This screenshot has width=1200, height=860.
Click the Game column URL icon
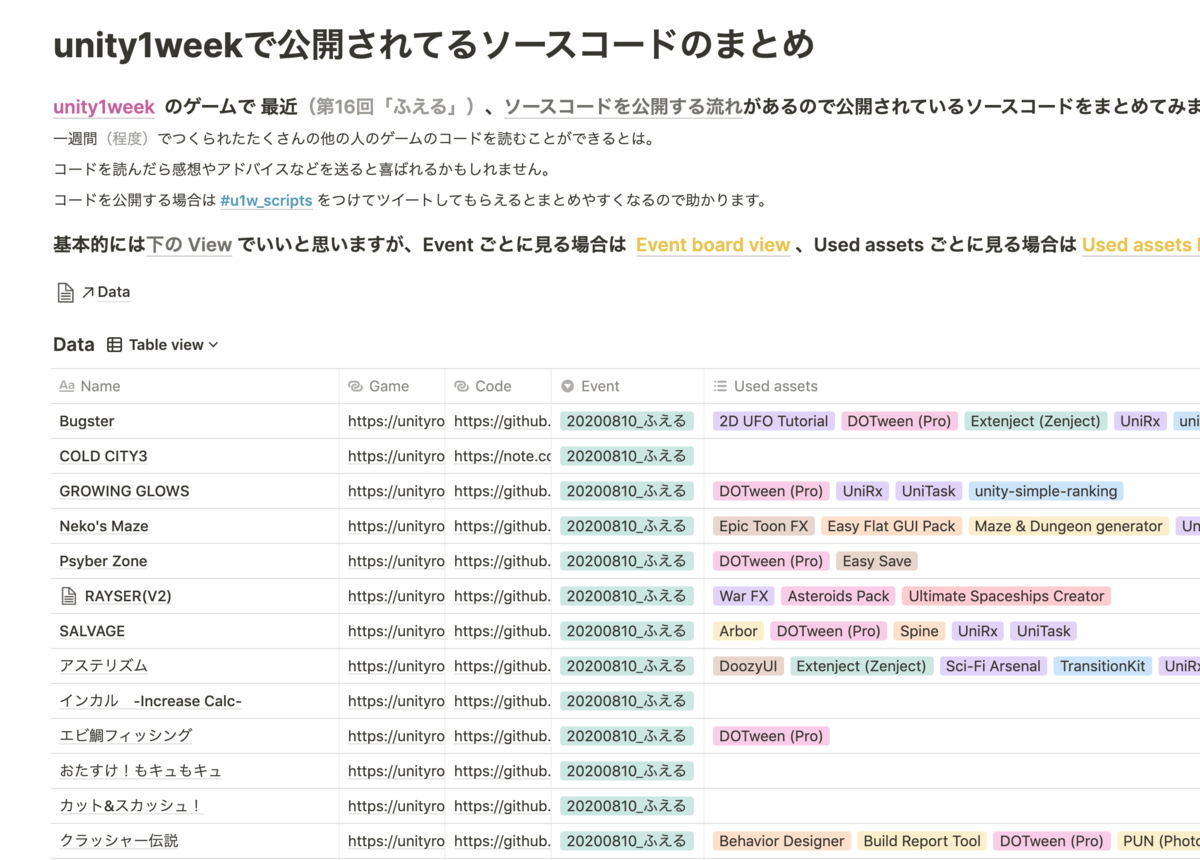tap(355, 386)
